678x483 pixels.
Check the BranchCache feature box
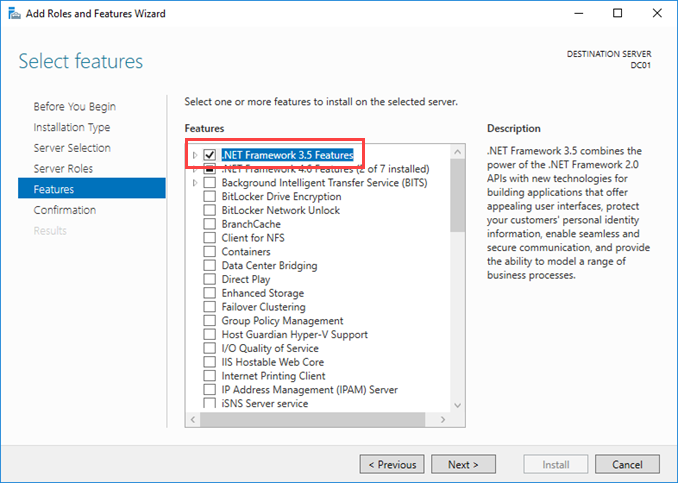pos(210,224)
